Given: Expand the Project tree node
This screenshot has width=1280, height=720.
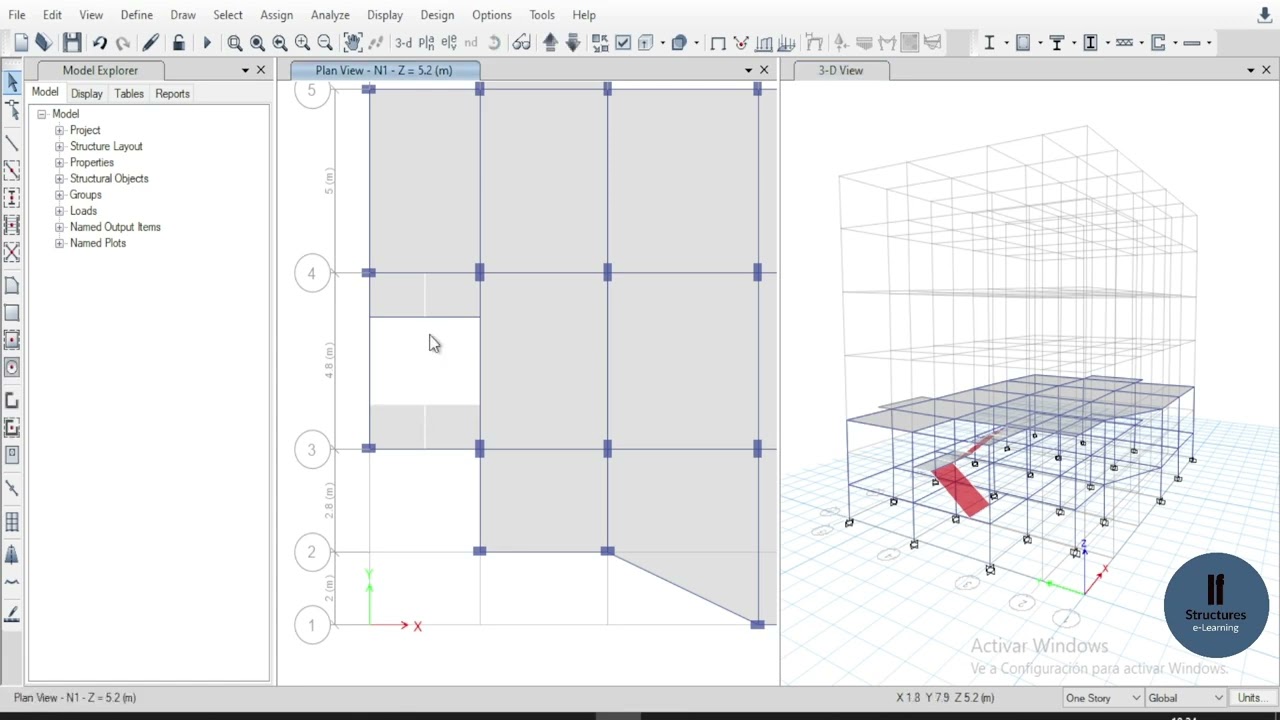Looking at the screenshot, I should pos(59,130).
